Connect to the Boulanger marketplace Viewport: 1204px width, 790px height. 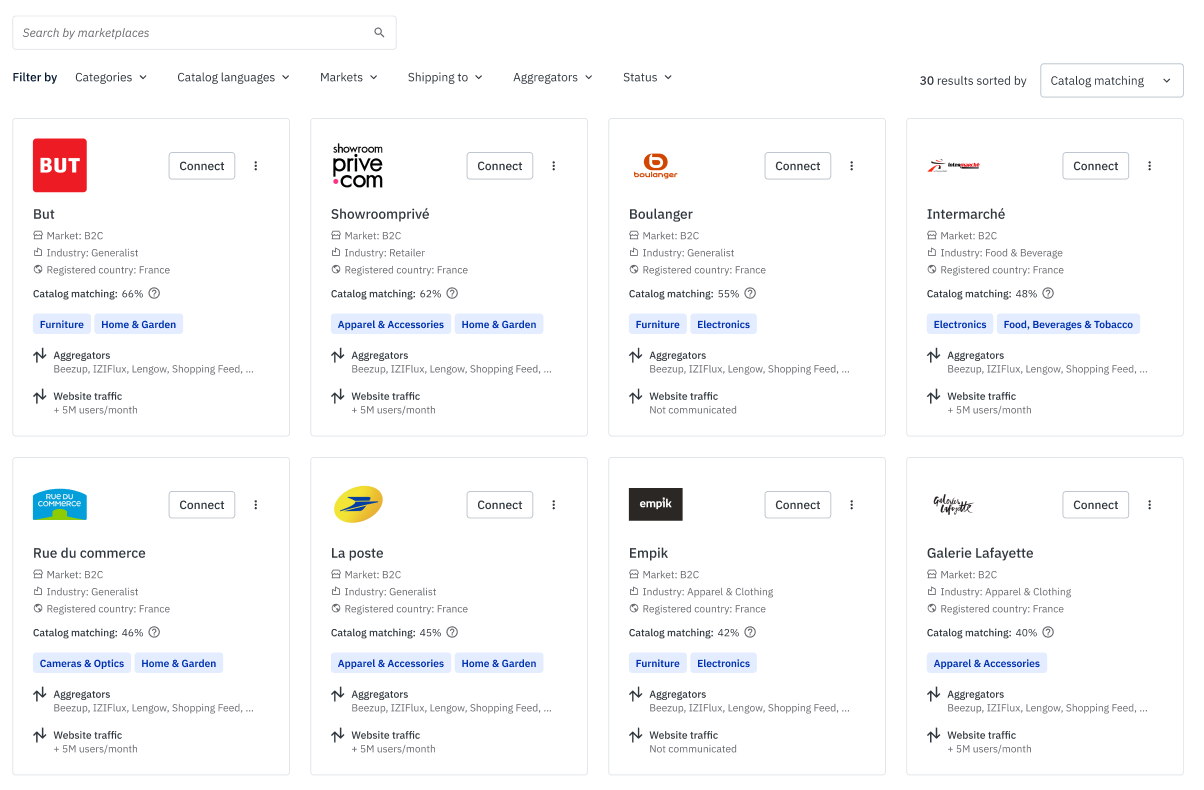797,166
